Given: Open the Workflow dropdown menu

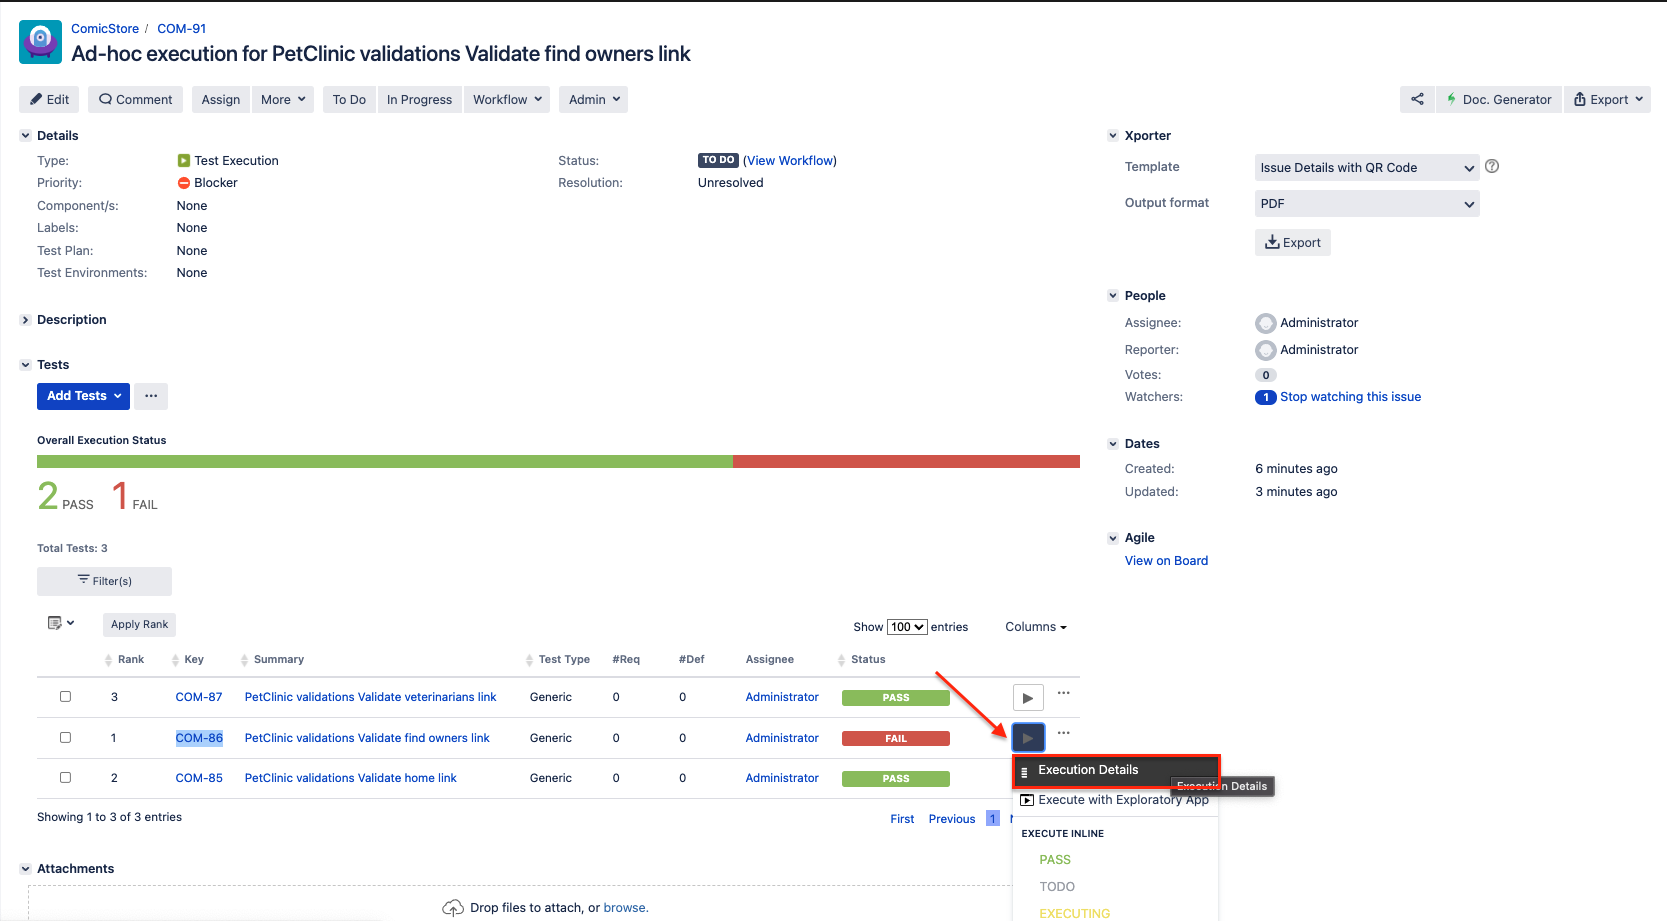Looking at the screenshot, I should (507, 99).
